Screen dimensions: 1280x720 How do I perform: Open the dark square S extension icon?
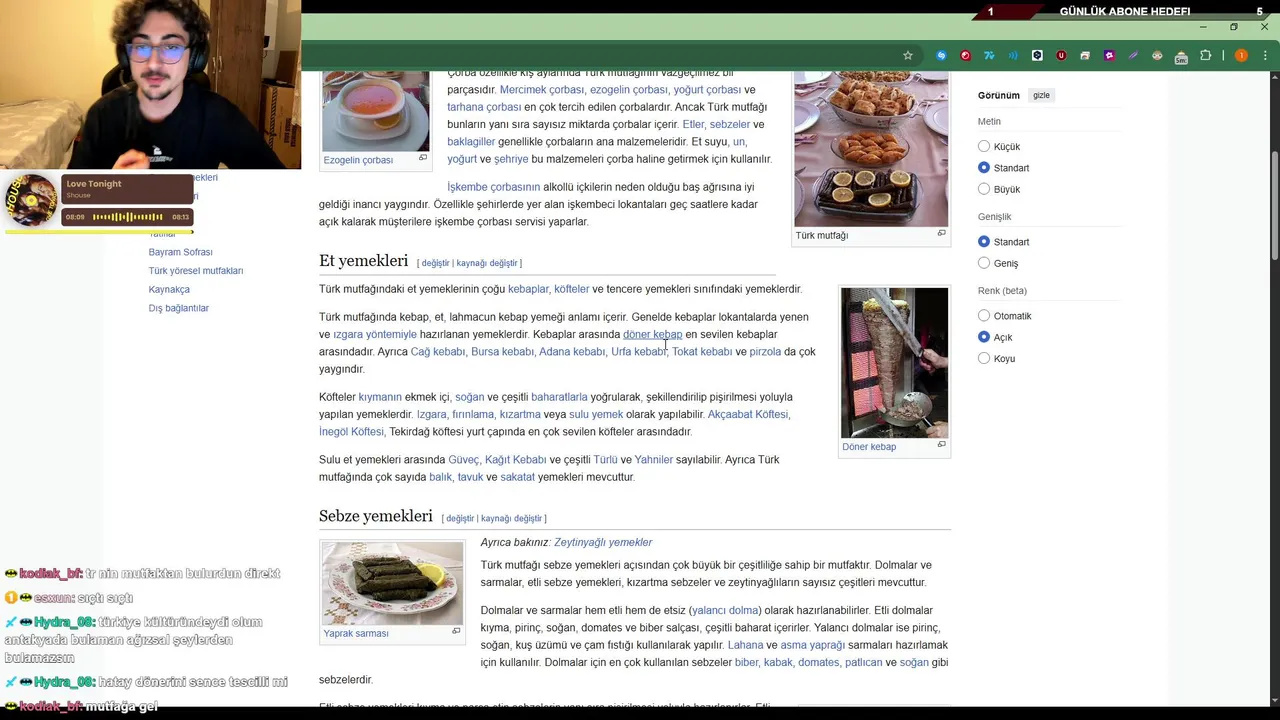[x=1037, y=56]
